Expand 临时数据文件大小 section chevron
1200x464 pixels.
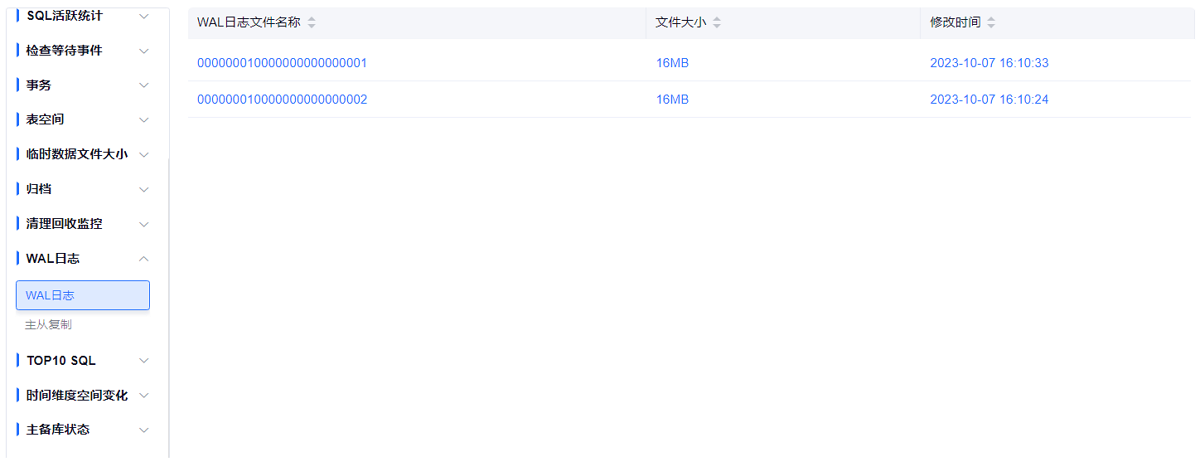pyautogui.click(x=144, y=155)
